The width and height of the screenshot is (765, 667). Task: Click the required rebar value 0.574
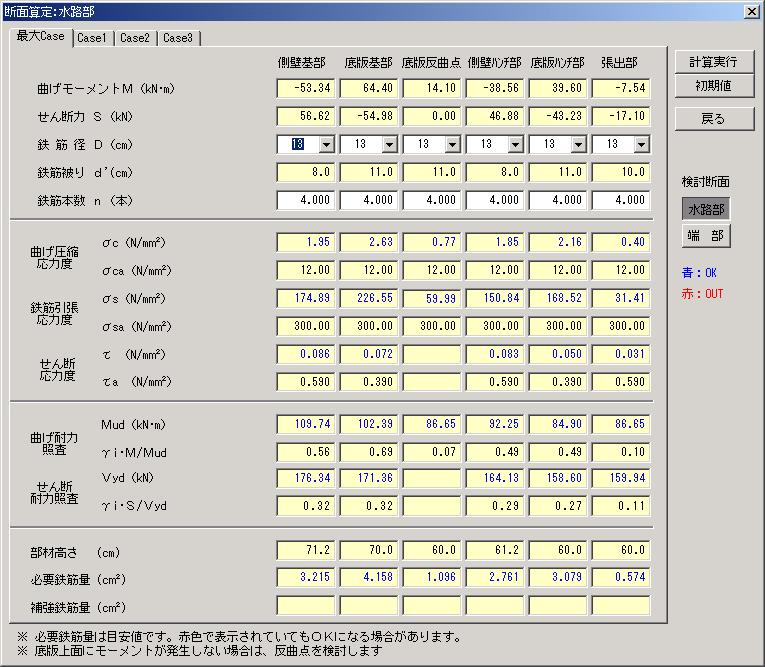click(x=621, y=577)
